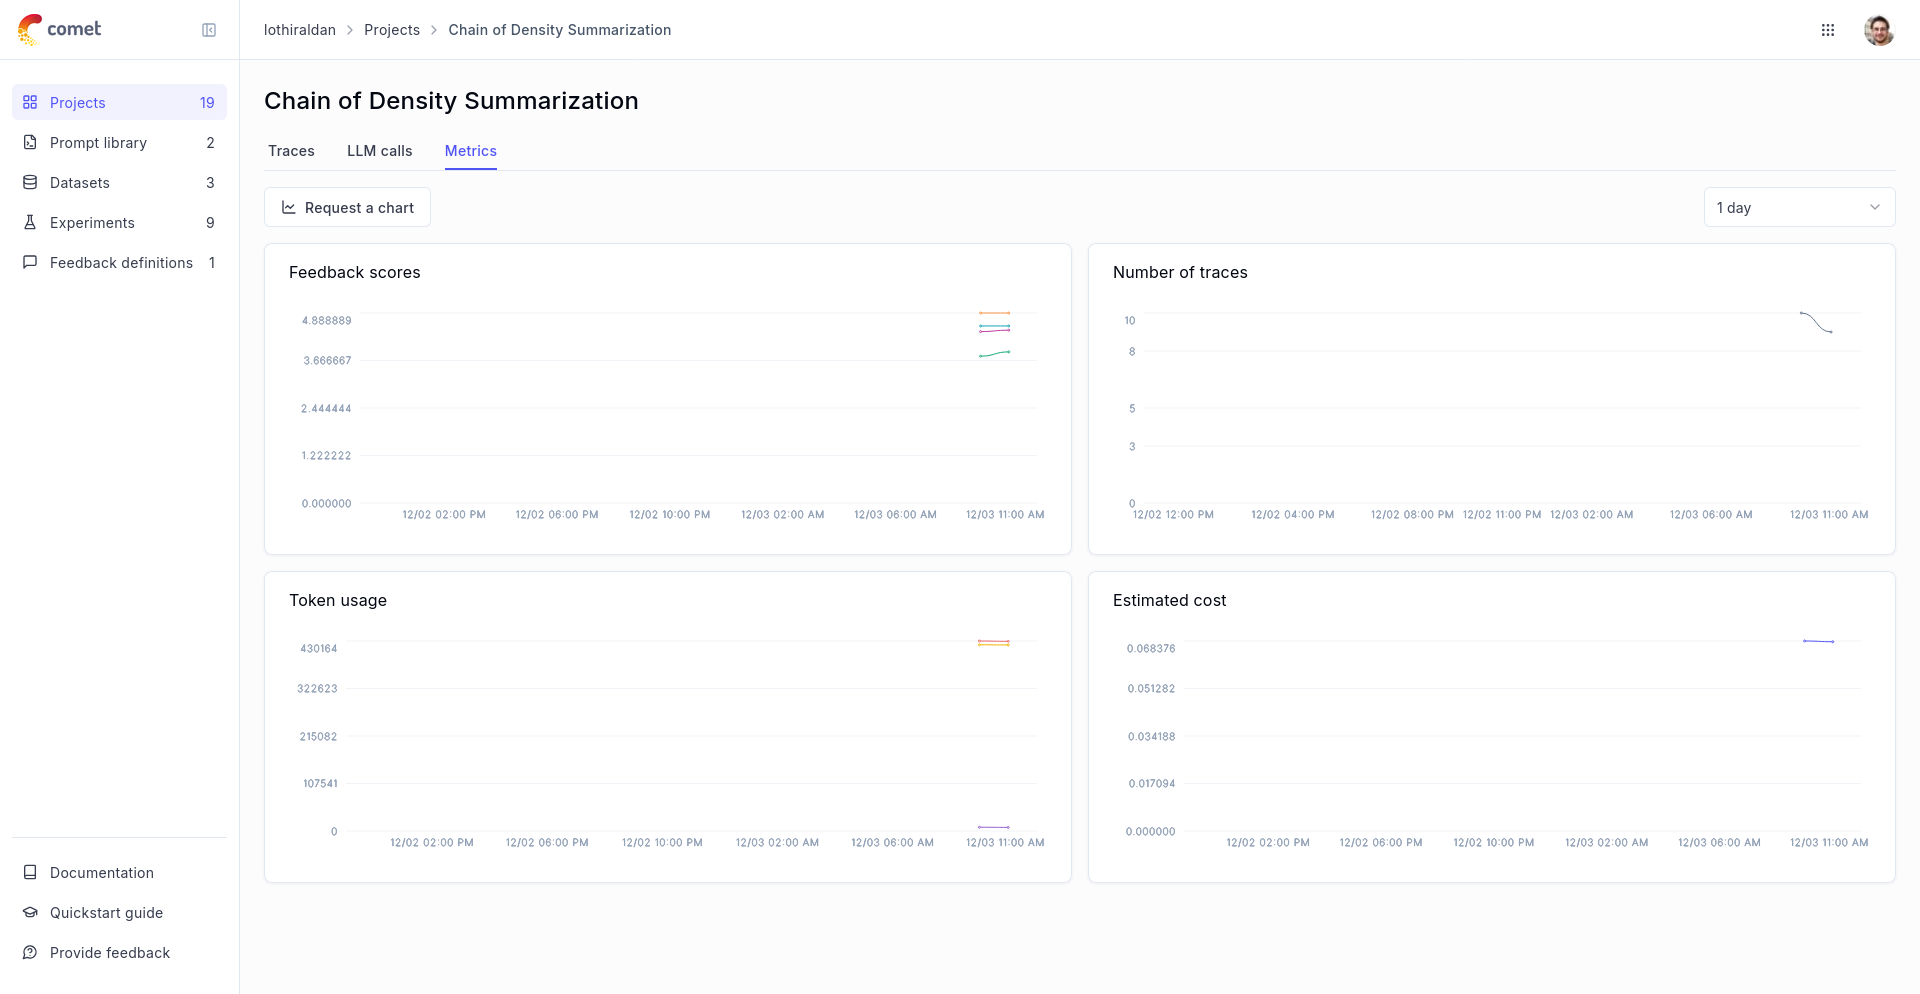Expand the Projects breadcrumb
Viewport: 1920px width, 994px height.
coord(392,29)
